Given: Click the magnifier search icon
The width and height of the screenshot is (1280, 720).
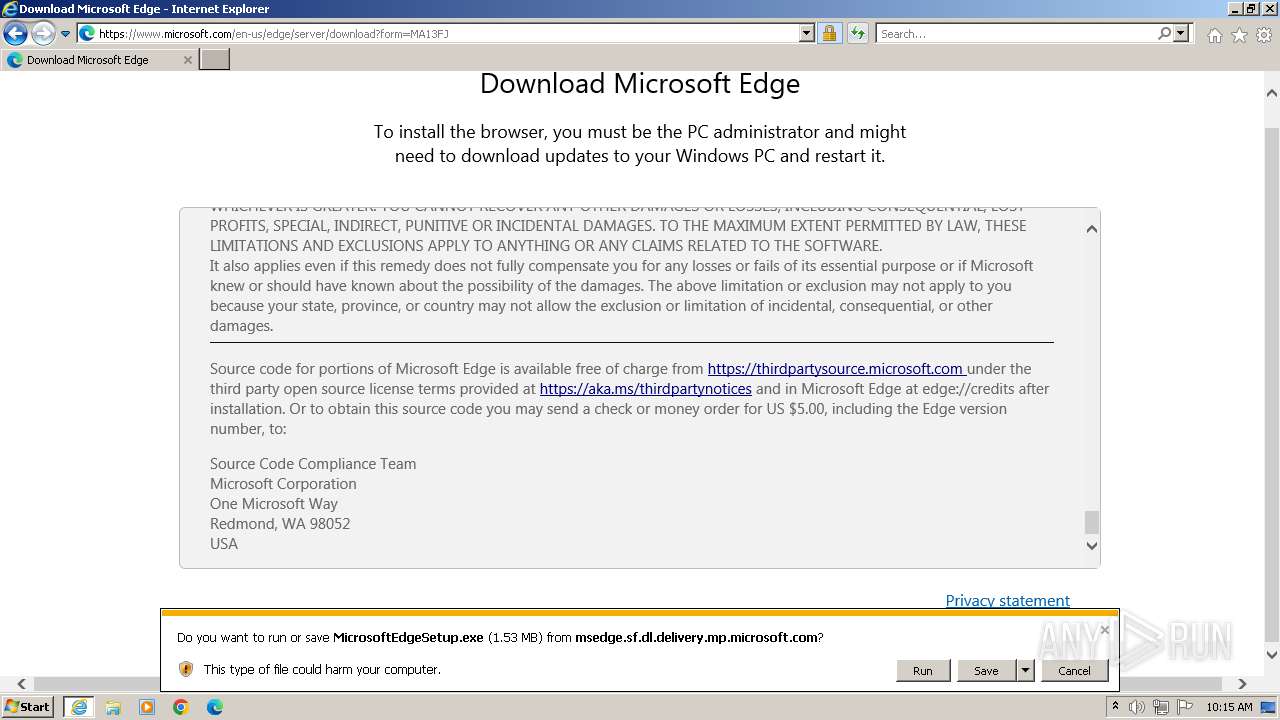Looking at the screenshot, I should coord(1164,34).
